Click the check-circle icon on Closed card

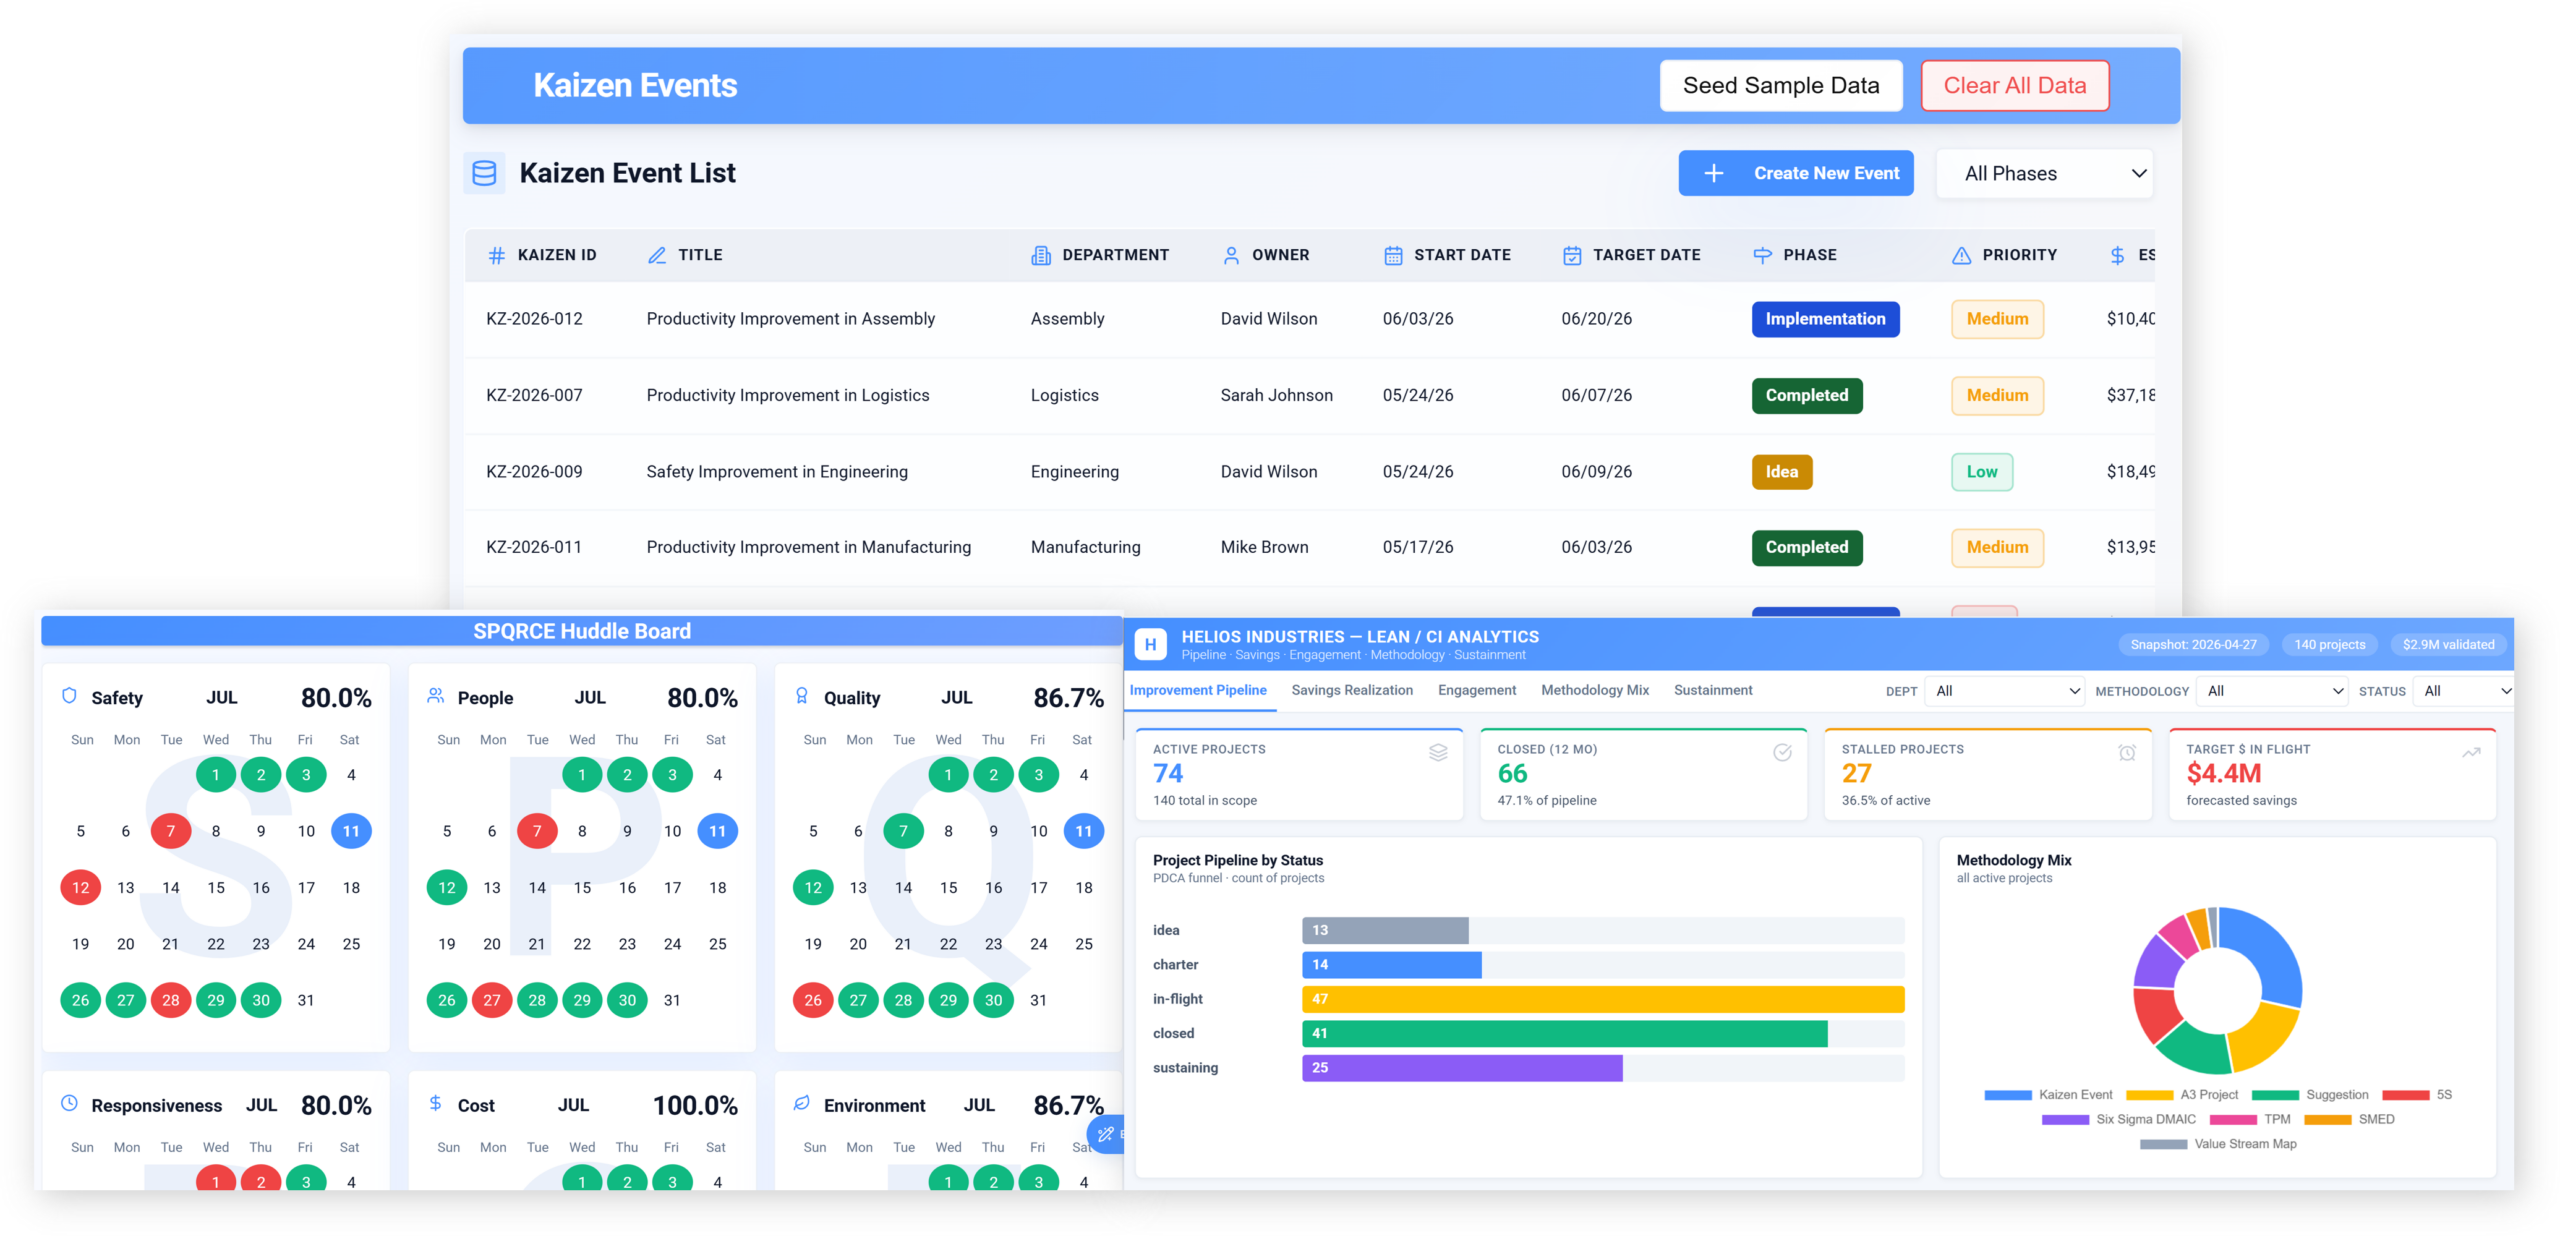click(x=1782, y=752)
